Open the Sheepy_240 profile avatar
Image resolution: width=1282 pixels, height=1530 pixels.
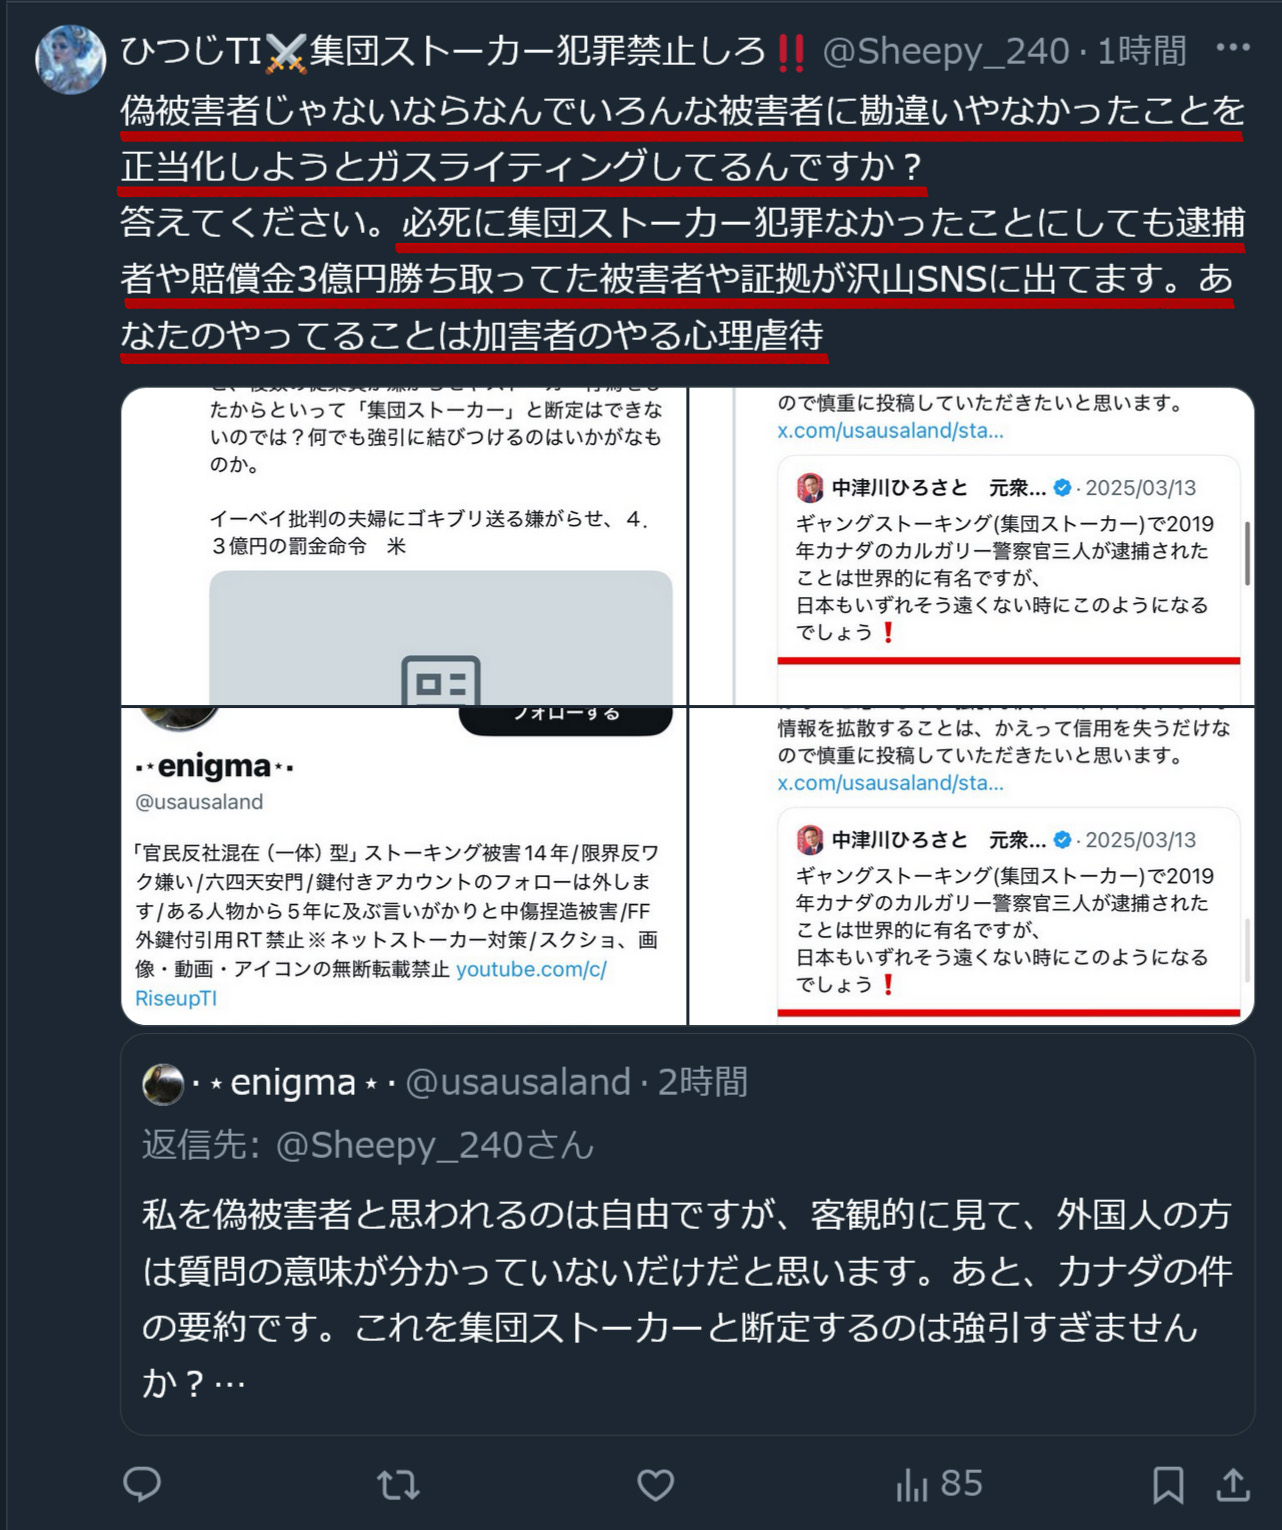(71, 59)
